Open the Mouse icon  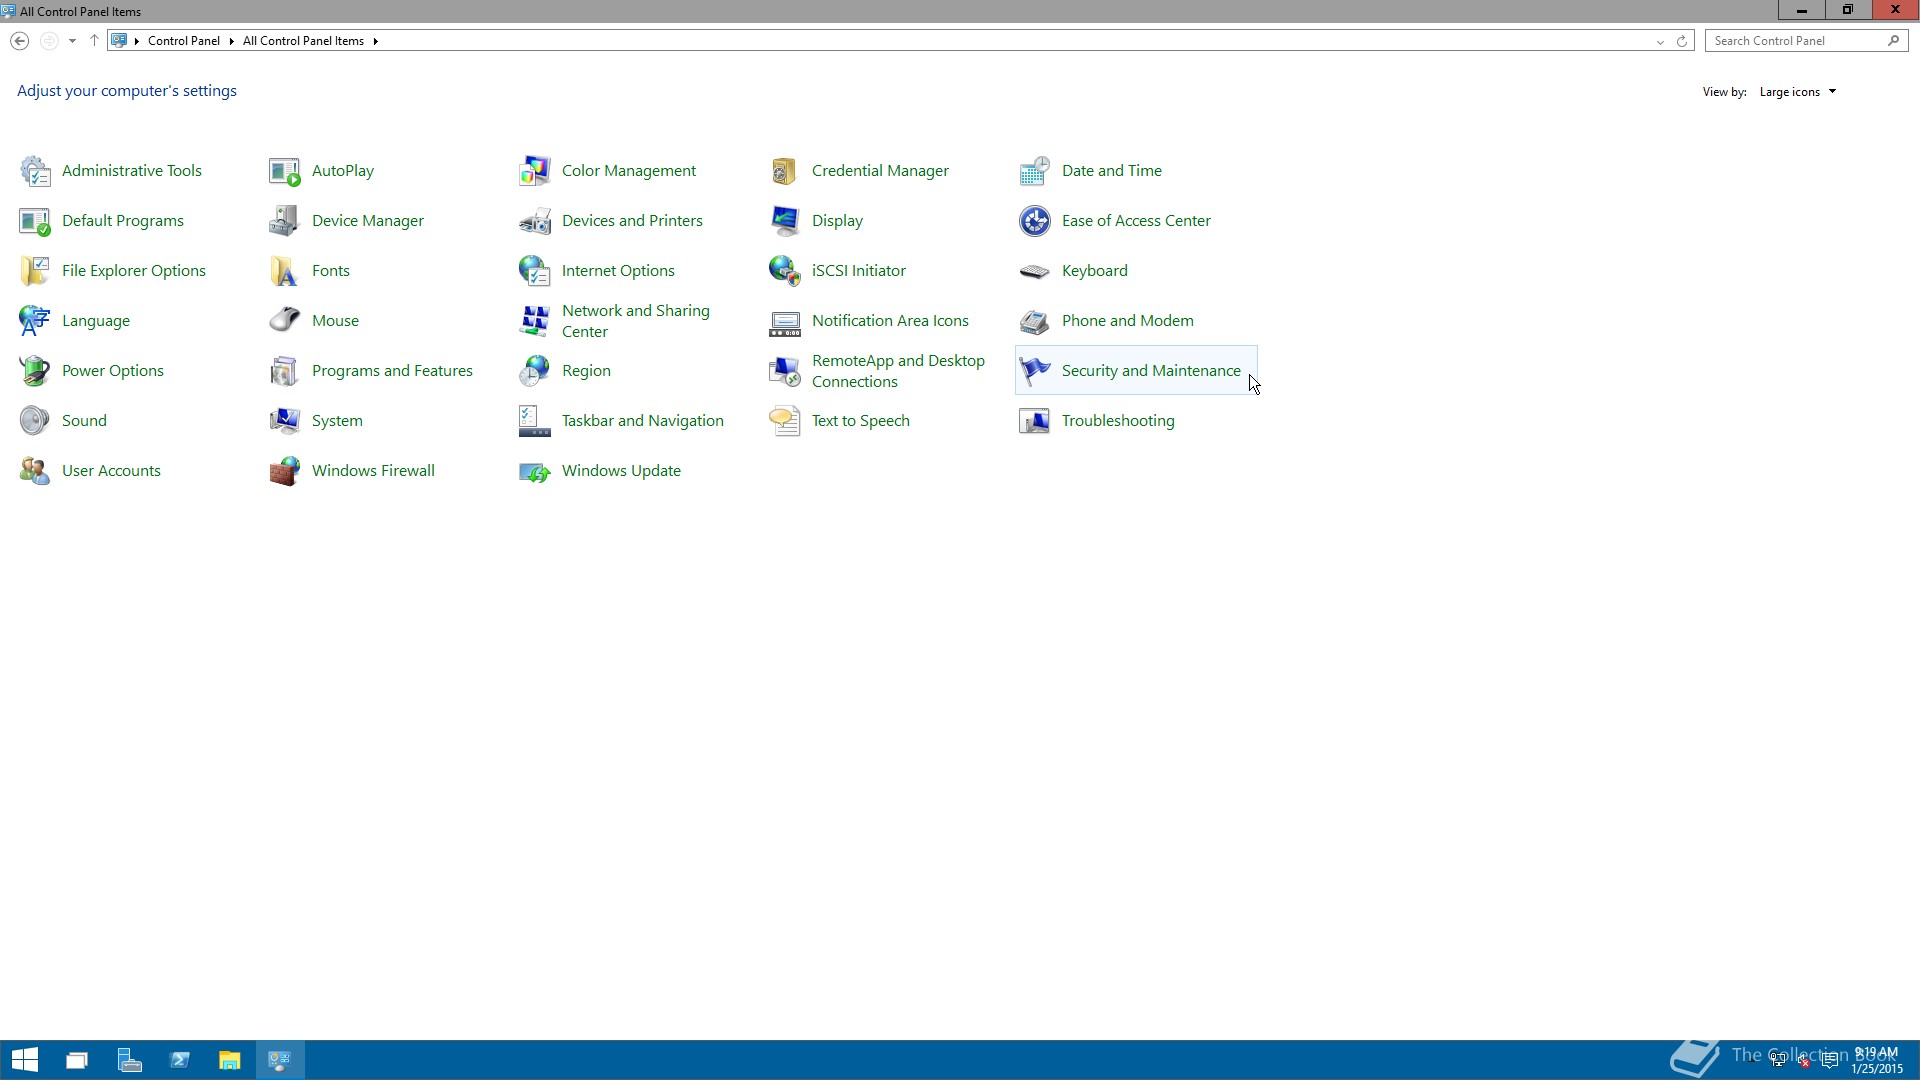[285, 321]
